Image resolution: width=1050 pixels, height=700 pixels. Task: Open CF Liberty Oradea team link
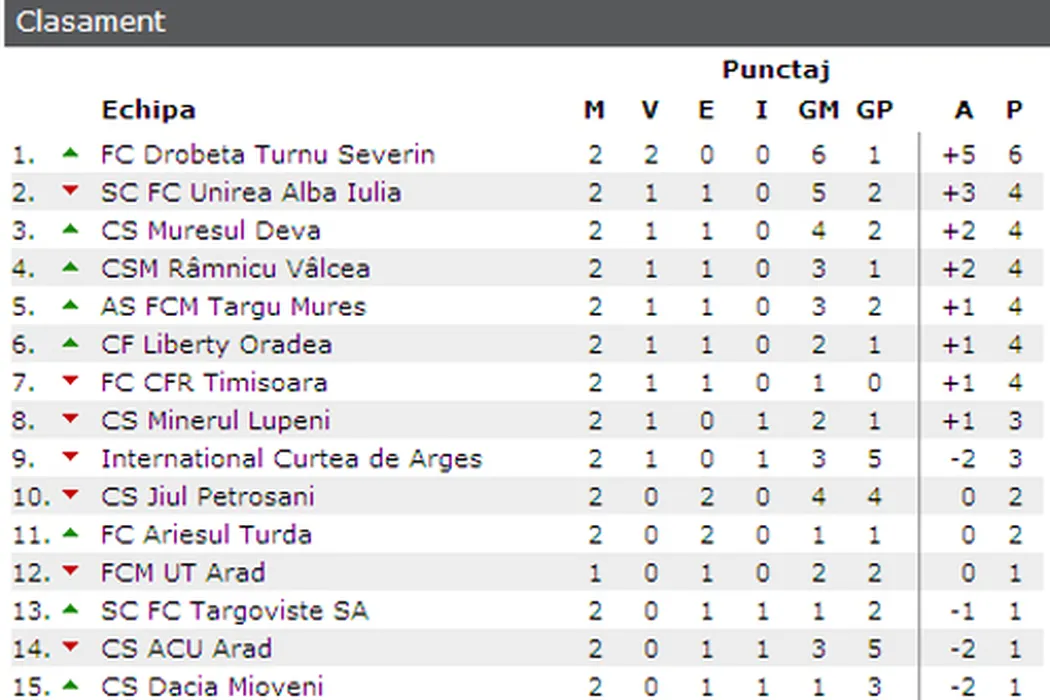[216, 345]
